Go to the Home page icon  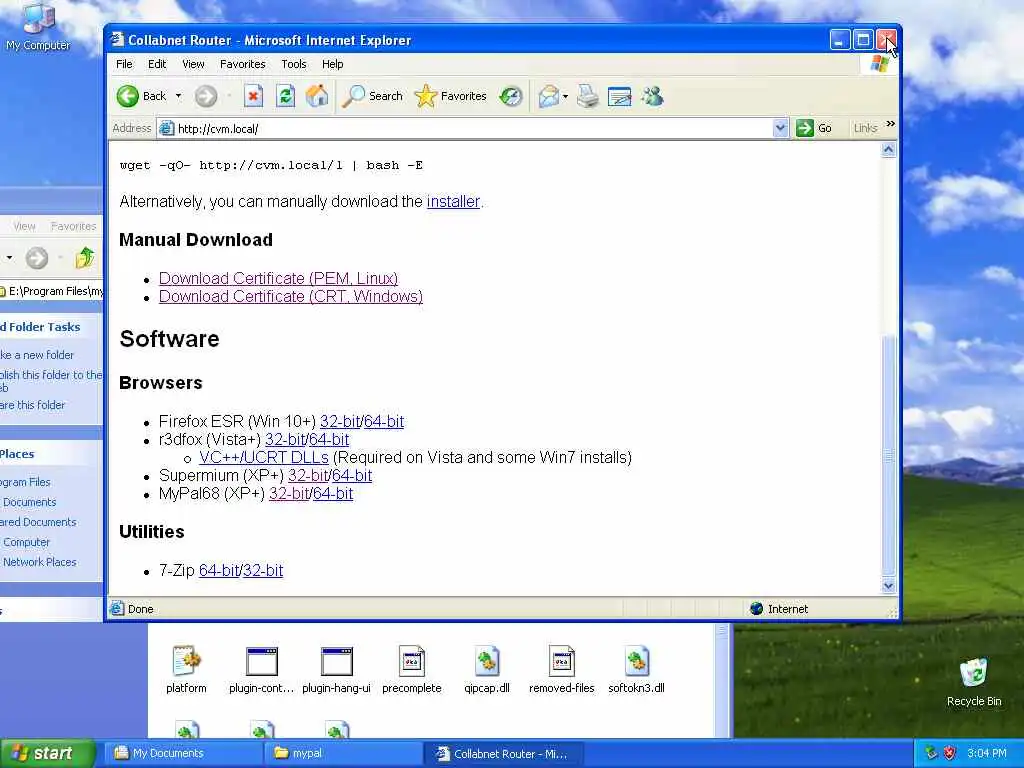click(x=317, y=96)
